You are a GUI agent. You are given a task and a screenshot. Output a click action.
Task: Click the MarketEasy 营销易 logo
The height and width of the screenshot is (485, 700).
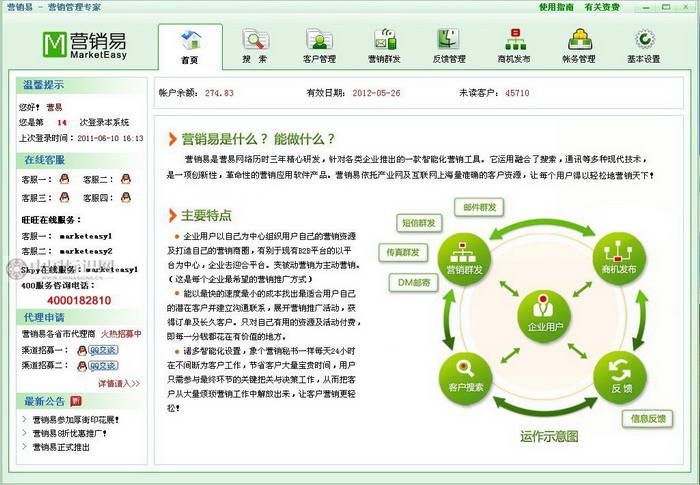tap(85, 45)
